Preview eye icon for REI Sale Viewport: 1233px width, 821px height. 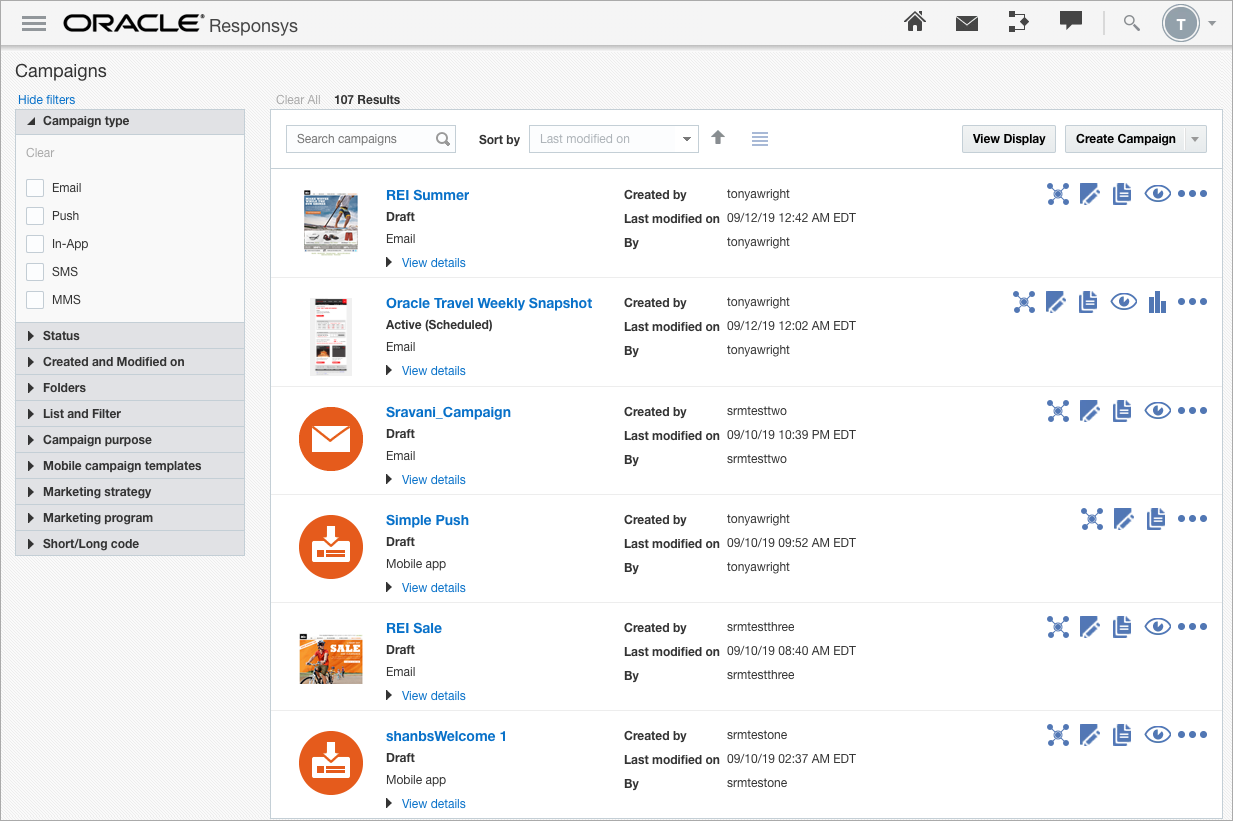click(1157, 626)
